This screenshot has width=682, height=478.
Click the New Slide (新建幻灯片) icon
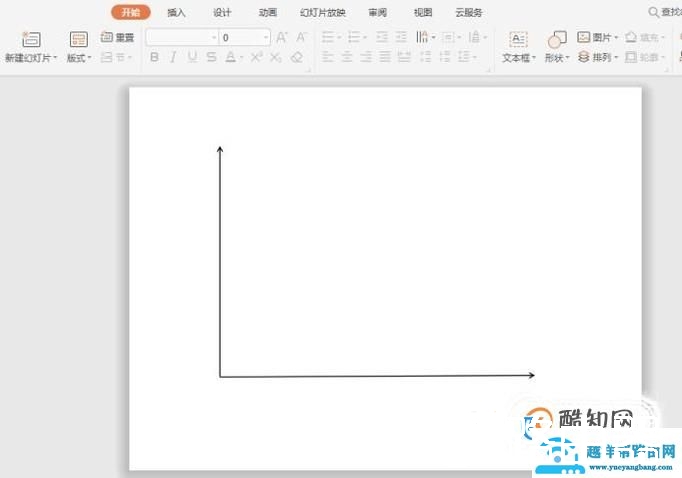point(31,40)
